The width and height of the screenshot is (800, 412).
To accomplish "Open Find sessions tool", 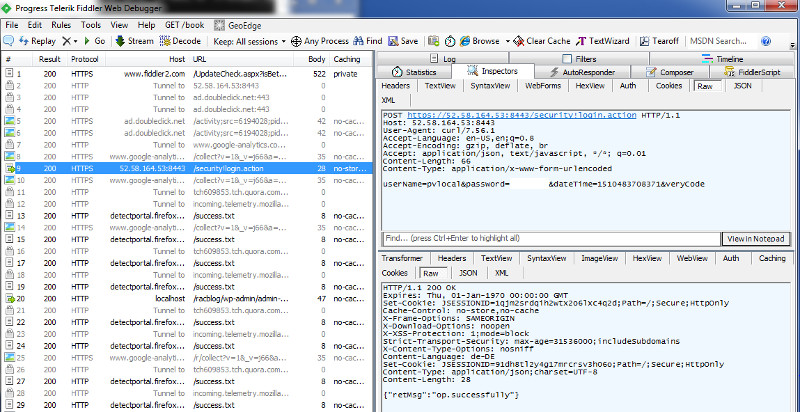I will (x=368, y=41).
